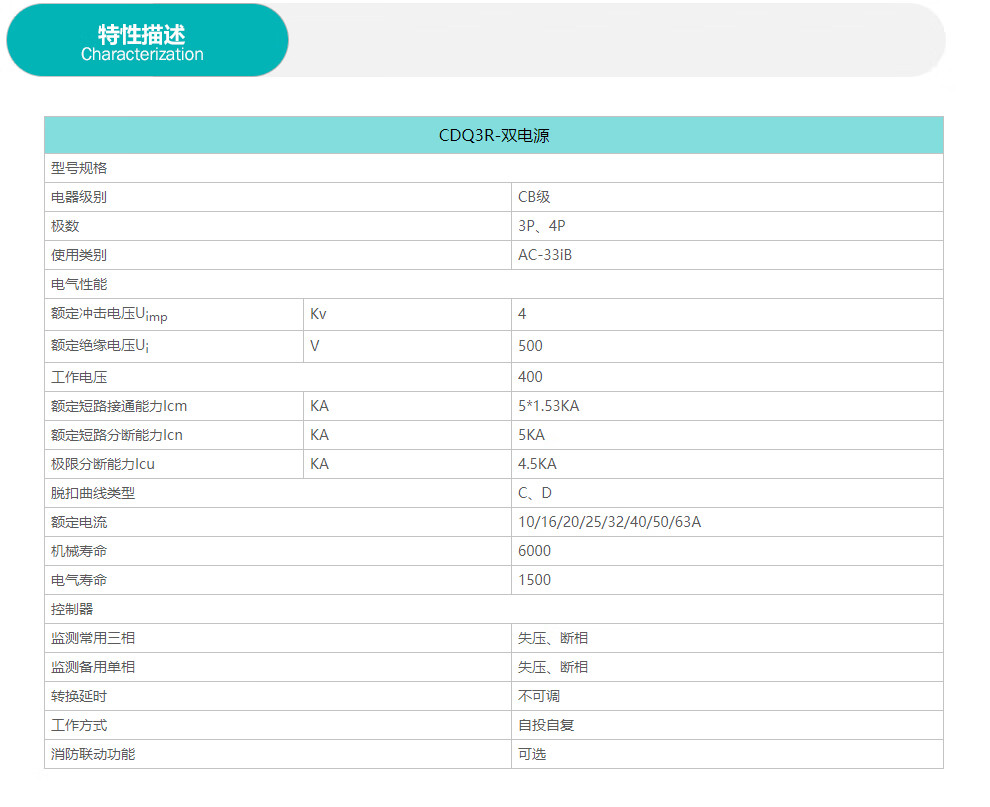
Task: Select 失压、断相 in the 监测备用单相 row
Action: tap(553, 667)
